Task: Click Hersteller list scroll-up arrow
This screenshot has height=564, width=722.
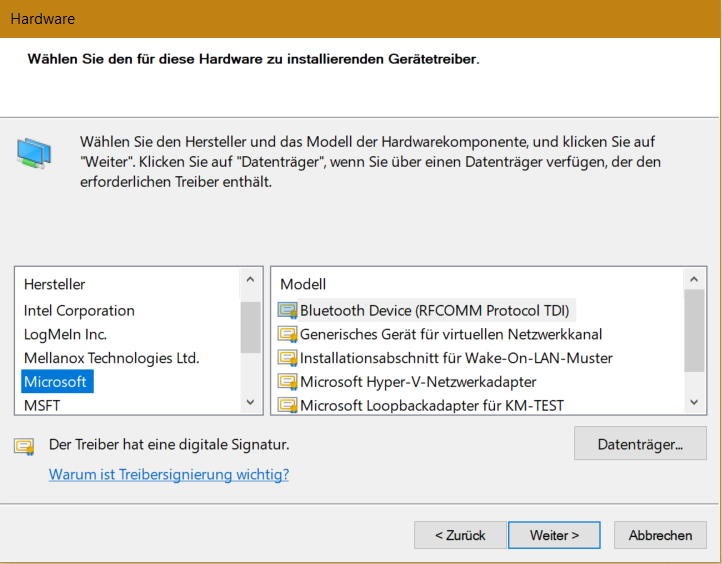Action: [250, 279]
